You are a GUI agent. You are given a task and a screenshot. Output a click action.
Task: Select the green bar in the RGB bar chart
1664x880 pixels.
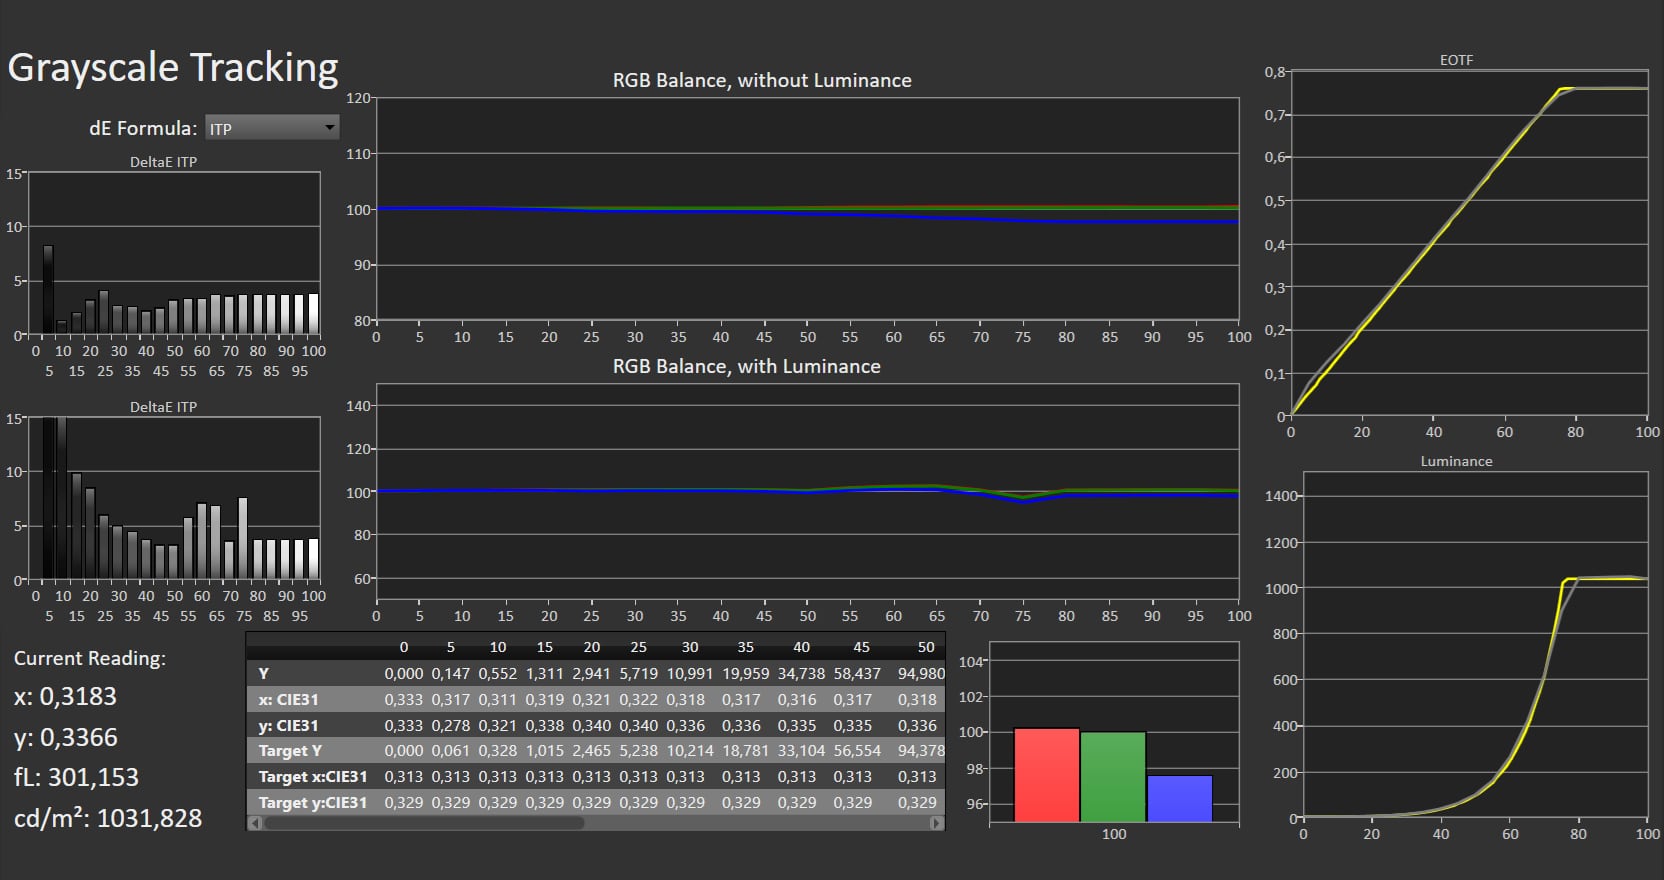(1113, 777)
